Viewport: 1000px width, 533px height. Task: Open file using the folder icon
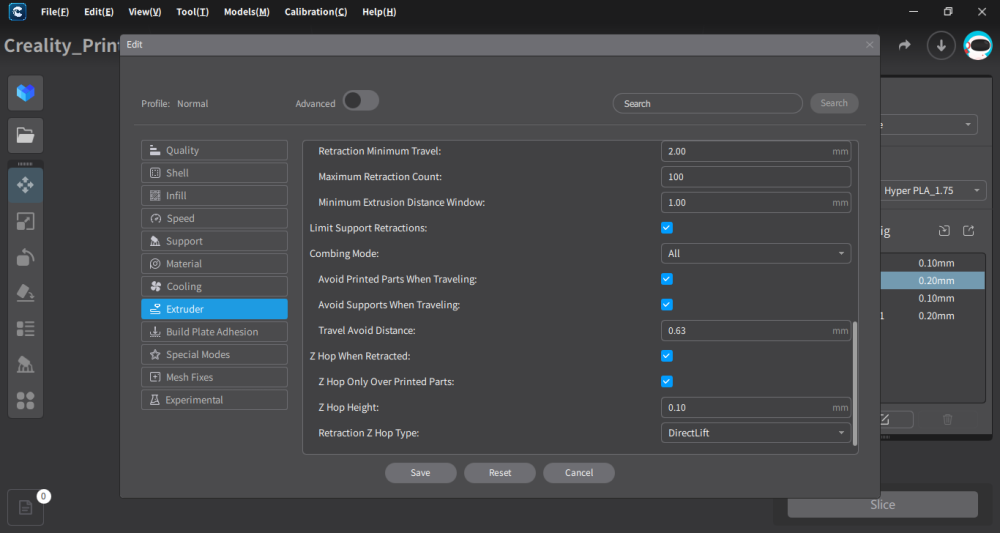pos(26,135)
